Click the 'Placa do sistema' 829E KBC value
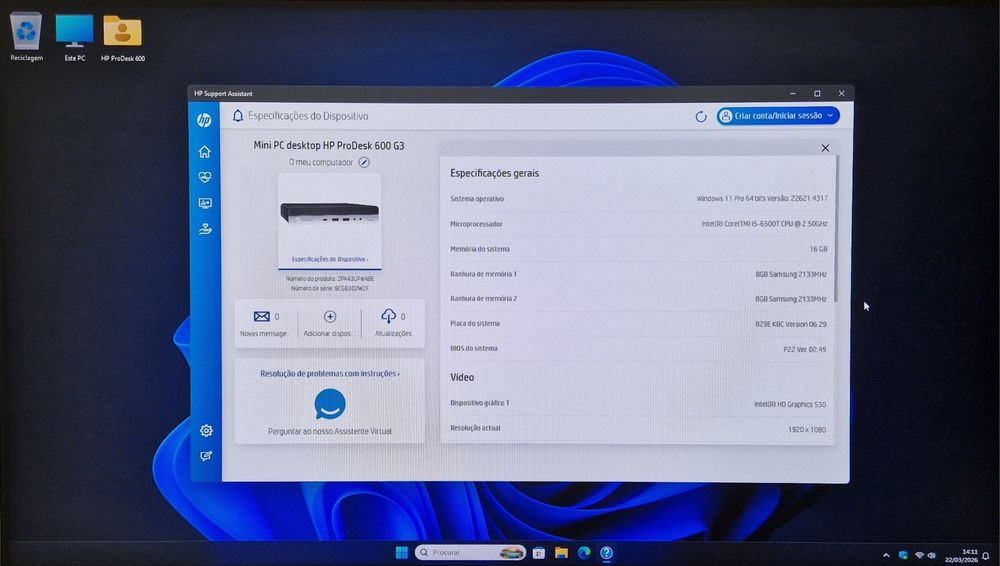The image size is (1000, 566). click(791, 324)
